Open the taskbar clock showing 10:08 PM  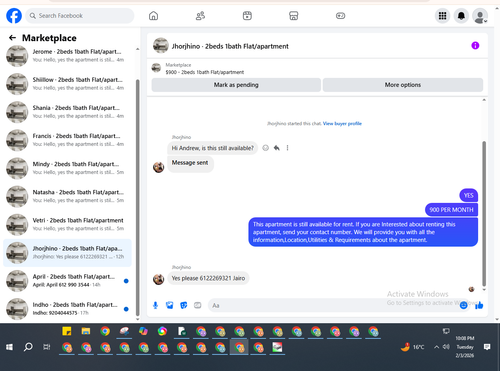coord(465,347)
